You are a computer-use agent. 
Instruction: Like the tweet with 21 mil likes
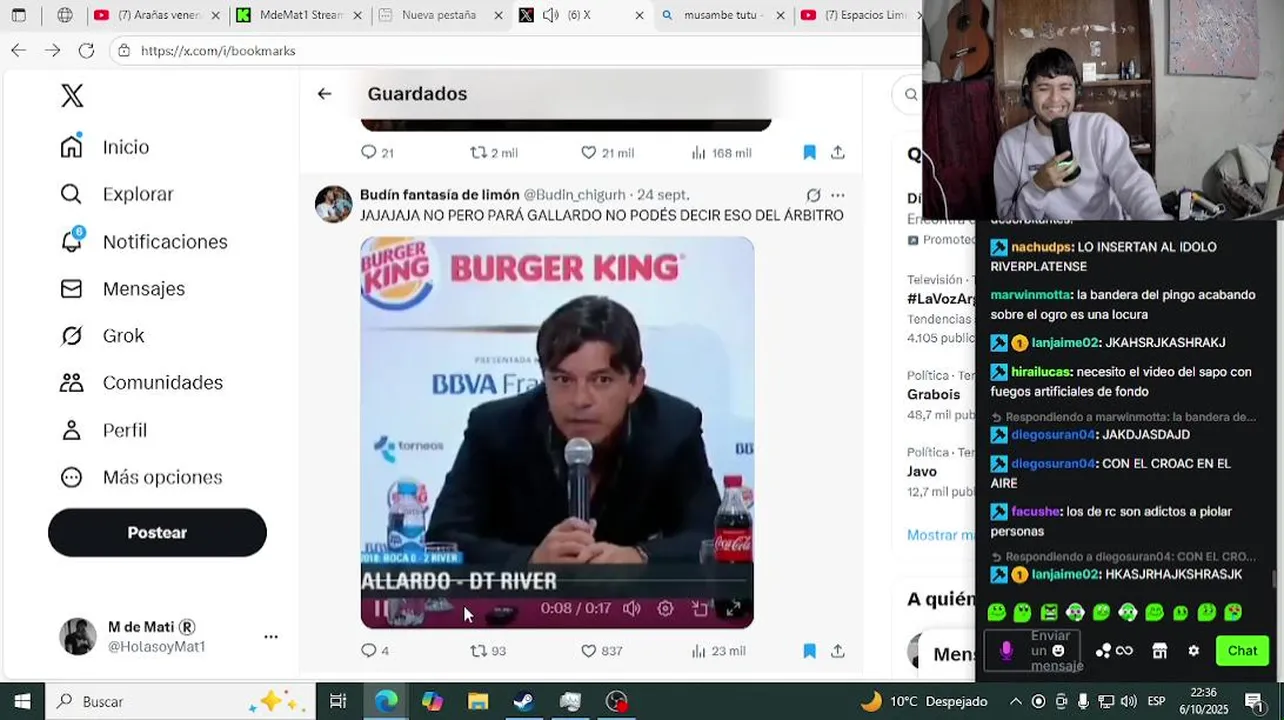coord(607,152)
